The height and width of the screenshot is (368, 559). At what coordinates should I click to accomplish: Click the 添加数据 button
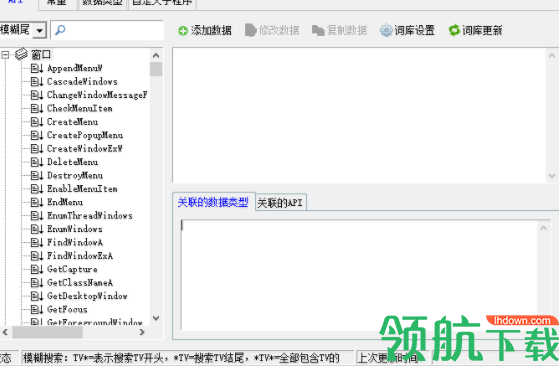205,31
